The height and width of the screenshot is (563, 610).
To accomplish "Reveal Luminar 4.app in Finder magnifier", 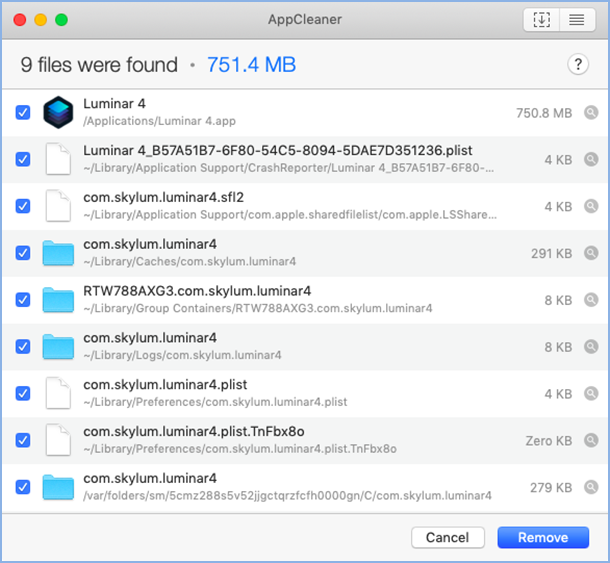I will coord(591,112).
